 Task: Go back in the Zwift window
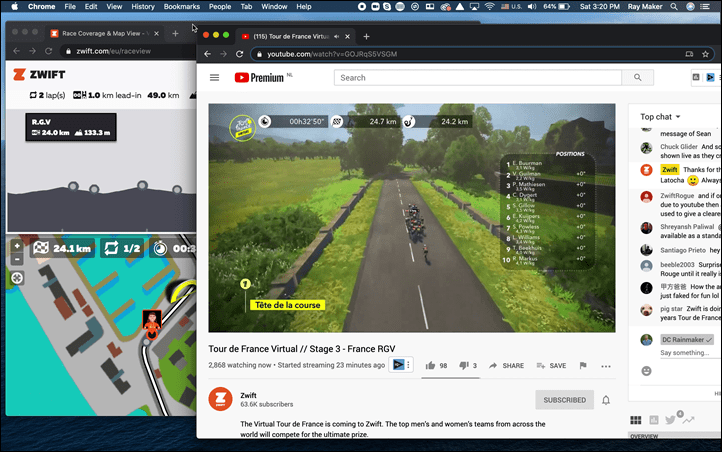pyautogui.click(x=17, y=51)
